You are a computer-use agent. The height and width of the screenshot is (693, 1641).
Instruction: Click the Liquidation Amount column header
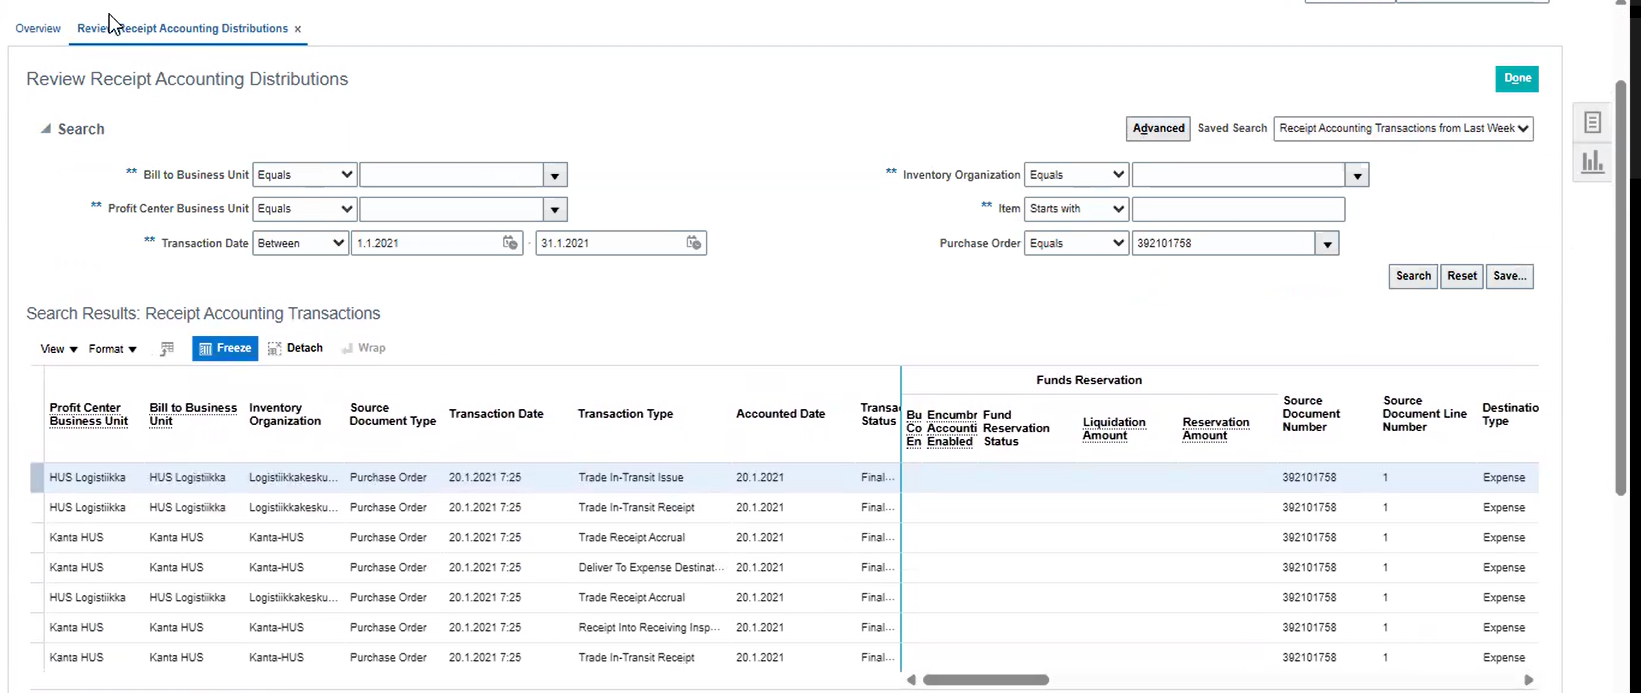tap(1114, 428)
